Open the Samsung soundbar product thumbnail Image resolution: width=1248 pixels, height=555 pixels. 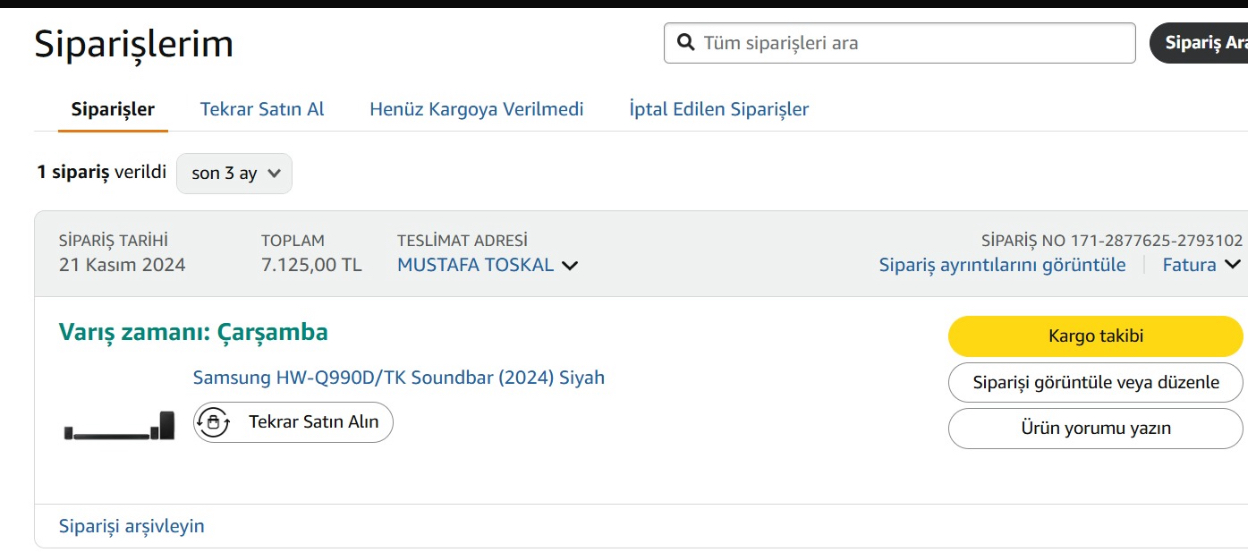(x=119, y=427)
